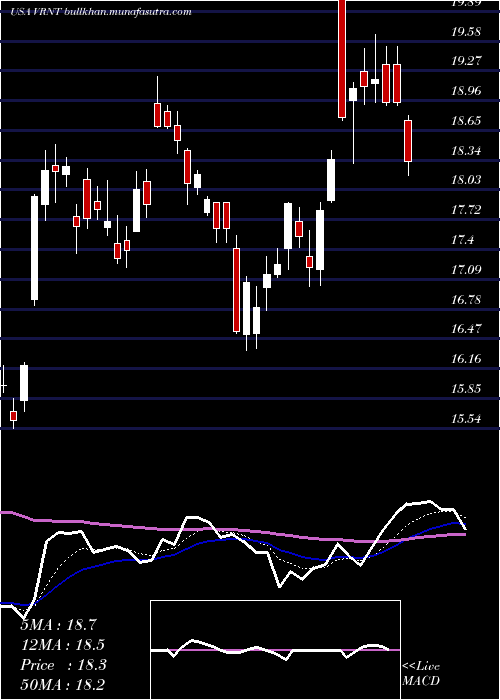This screenshot has height=700, width=500.
Task: Click the 15.54 price axis label
Action: (x=466, y=419)
